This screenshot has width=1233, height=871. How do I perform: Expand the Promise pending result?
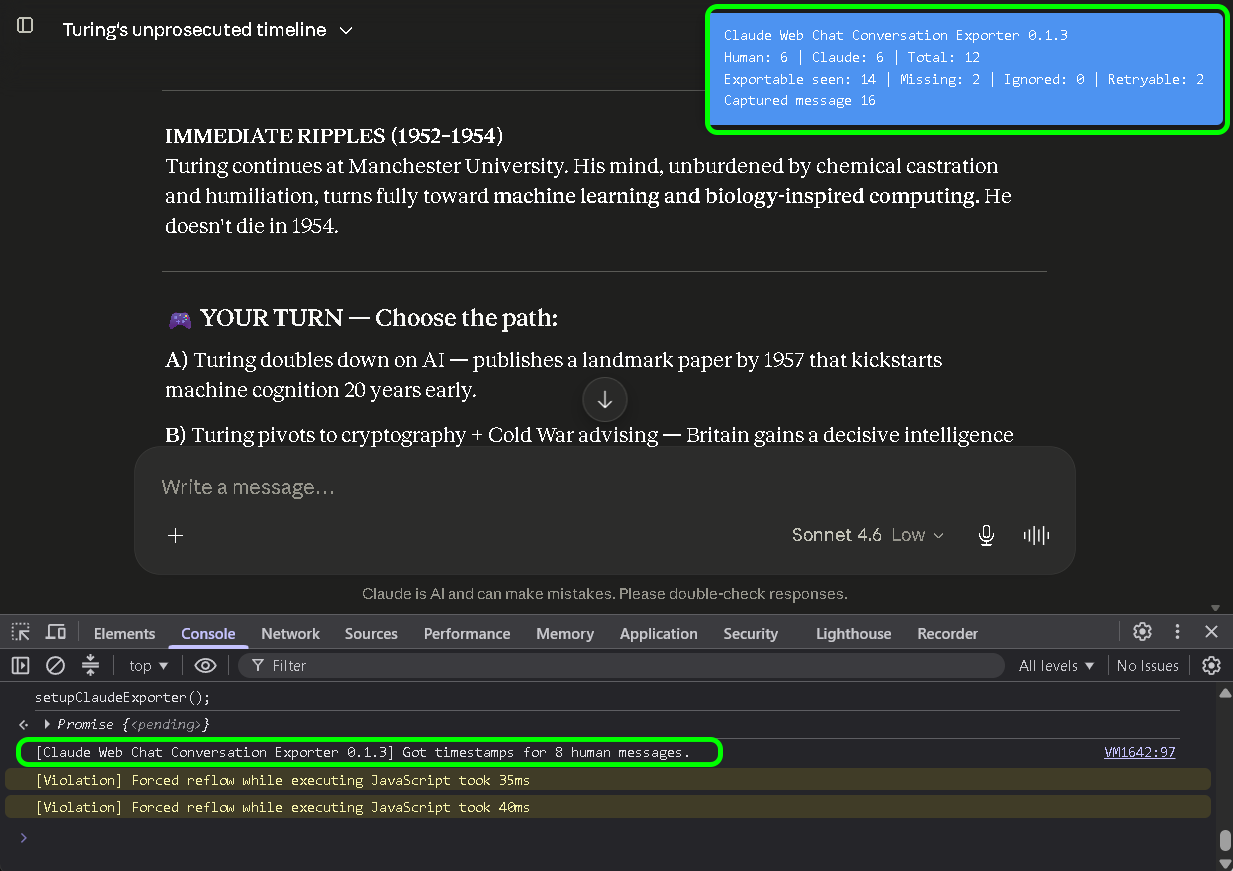(x=47, y=724)
